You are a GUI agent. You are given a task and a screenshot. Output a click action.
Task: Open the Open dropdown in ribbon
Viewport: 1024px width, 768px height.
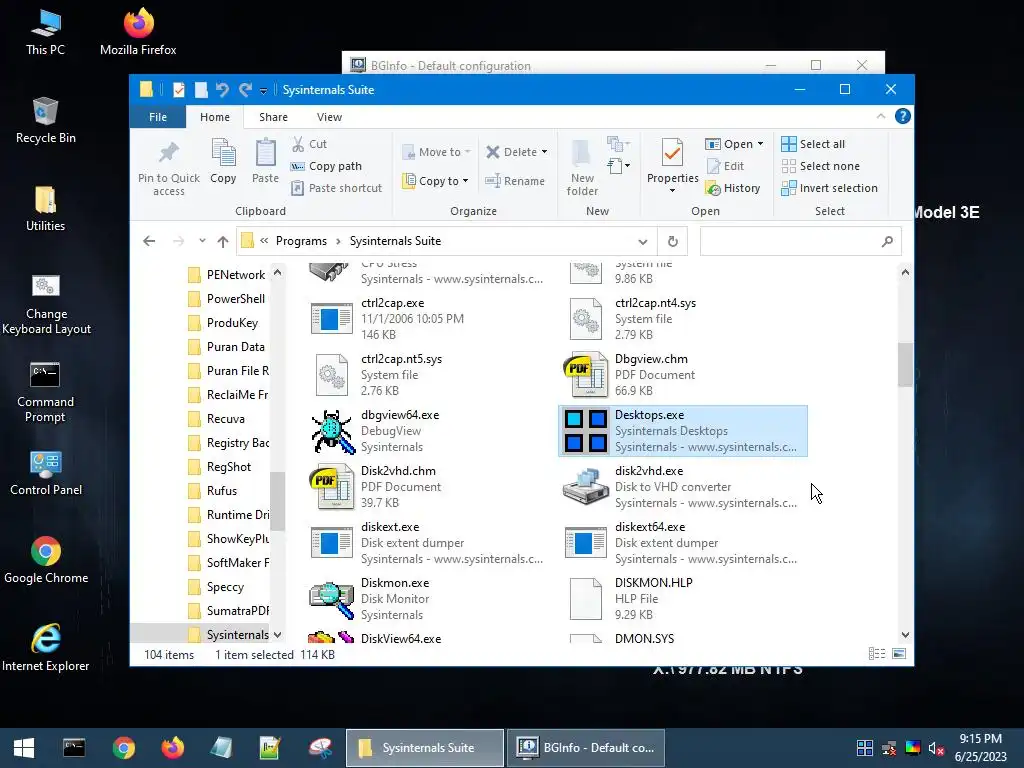coord(734,144)
